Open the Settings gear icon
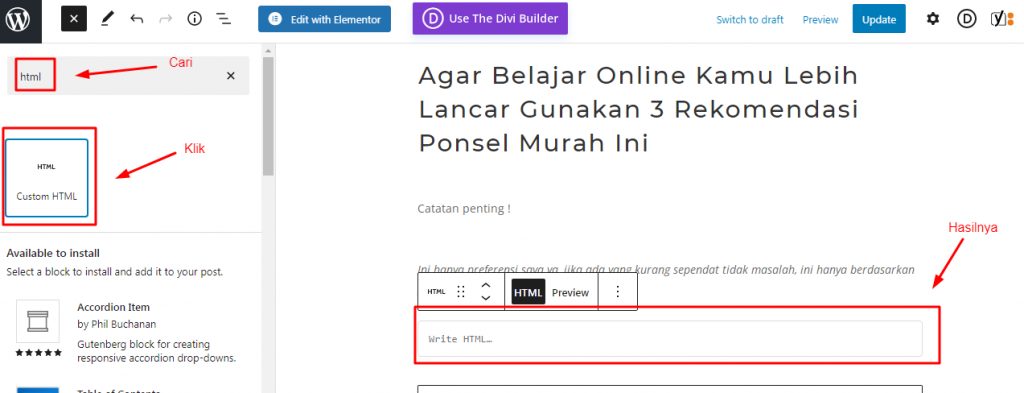1024x393 pixels. tap(933, 20)
